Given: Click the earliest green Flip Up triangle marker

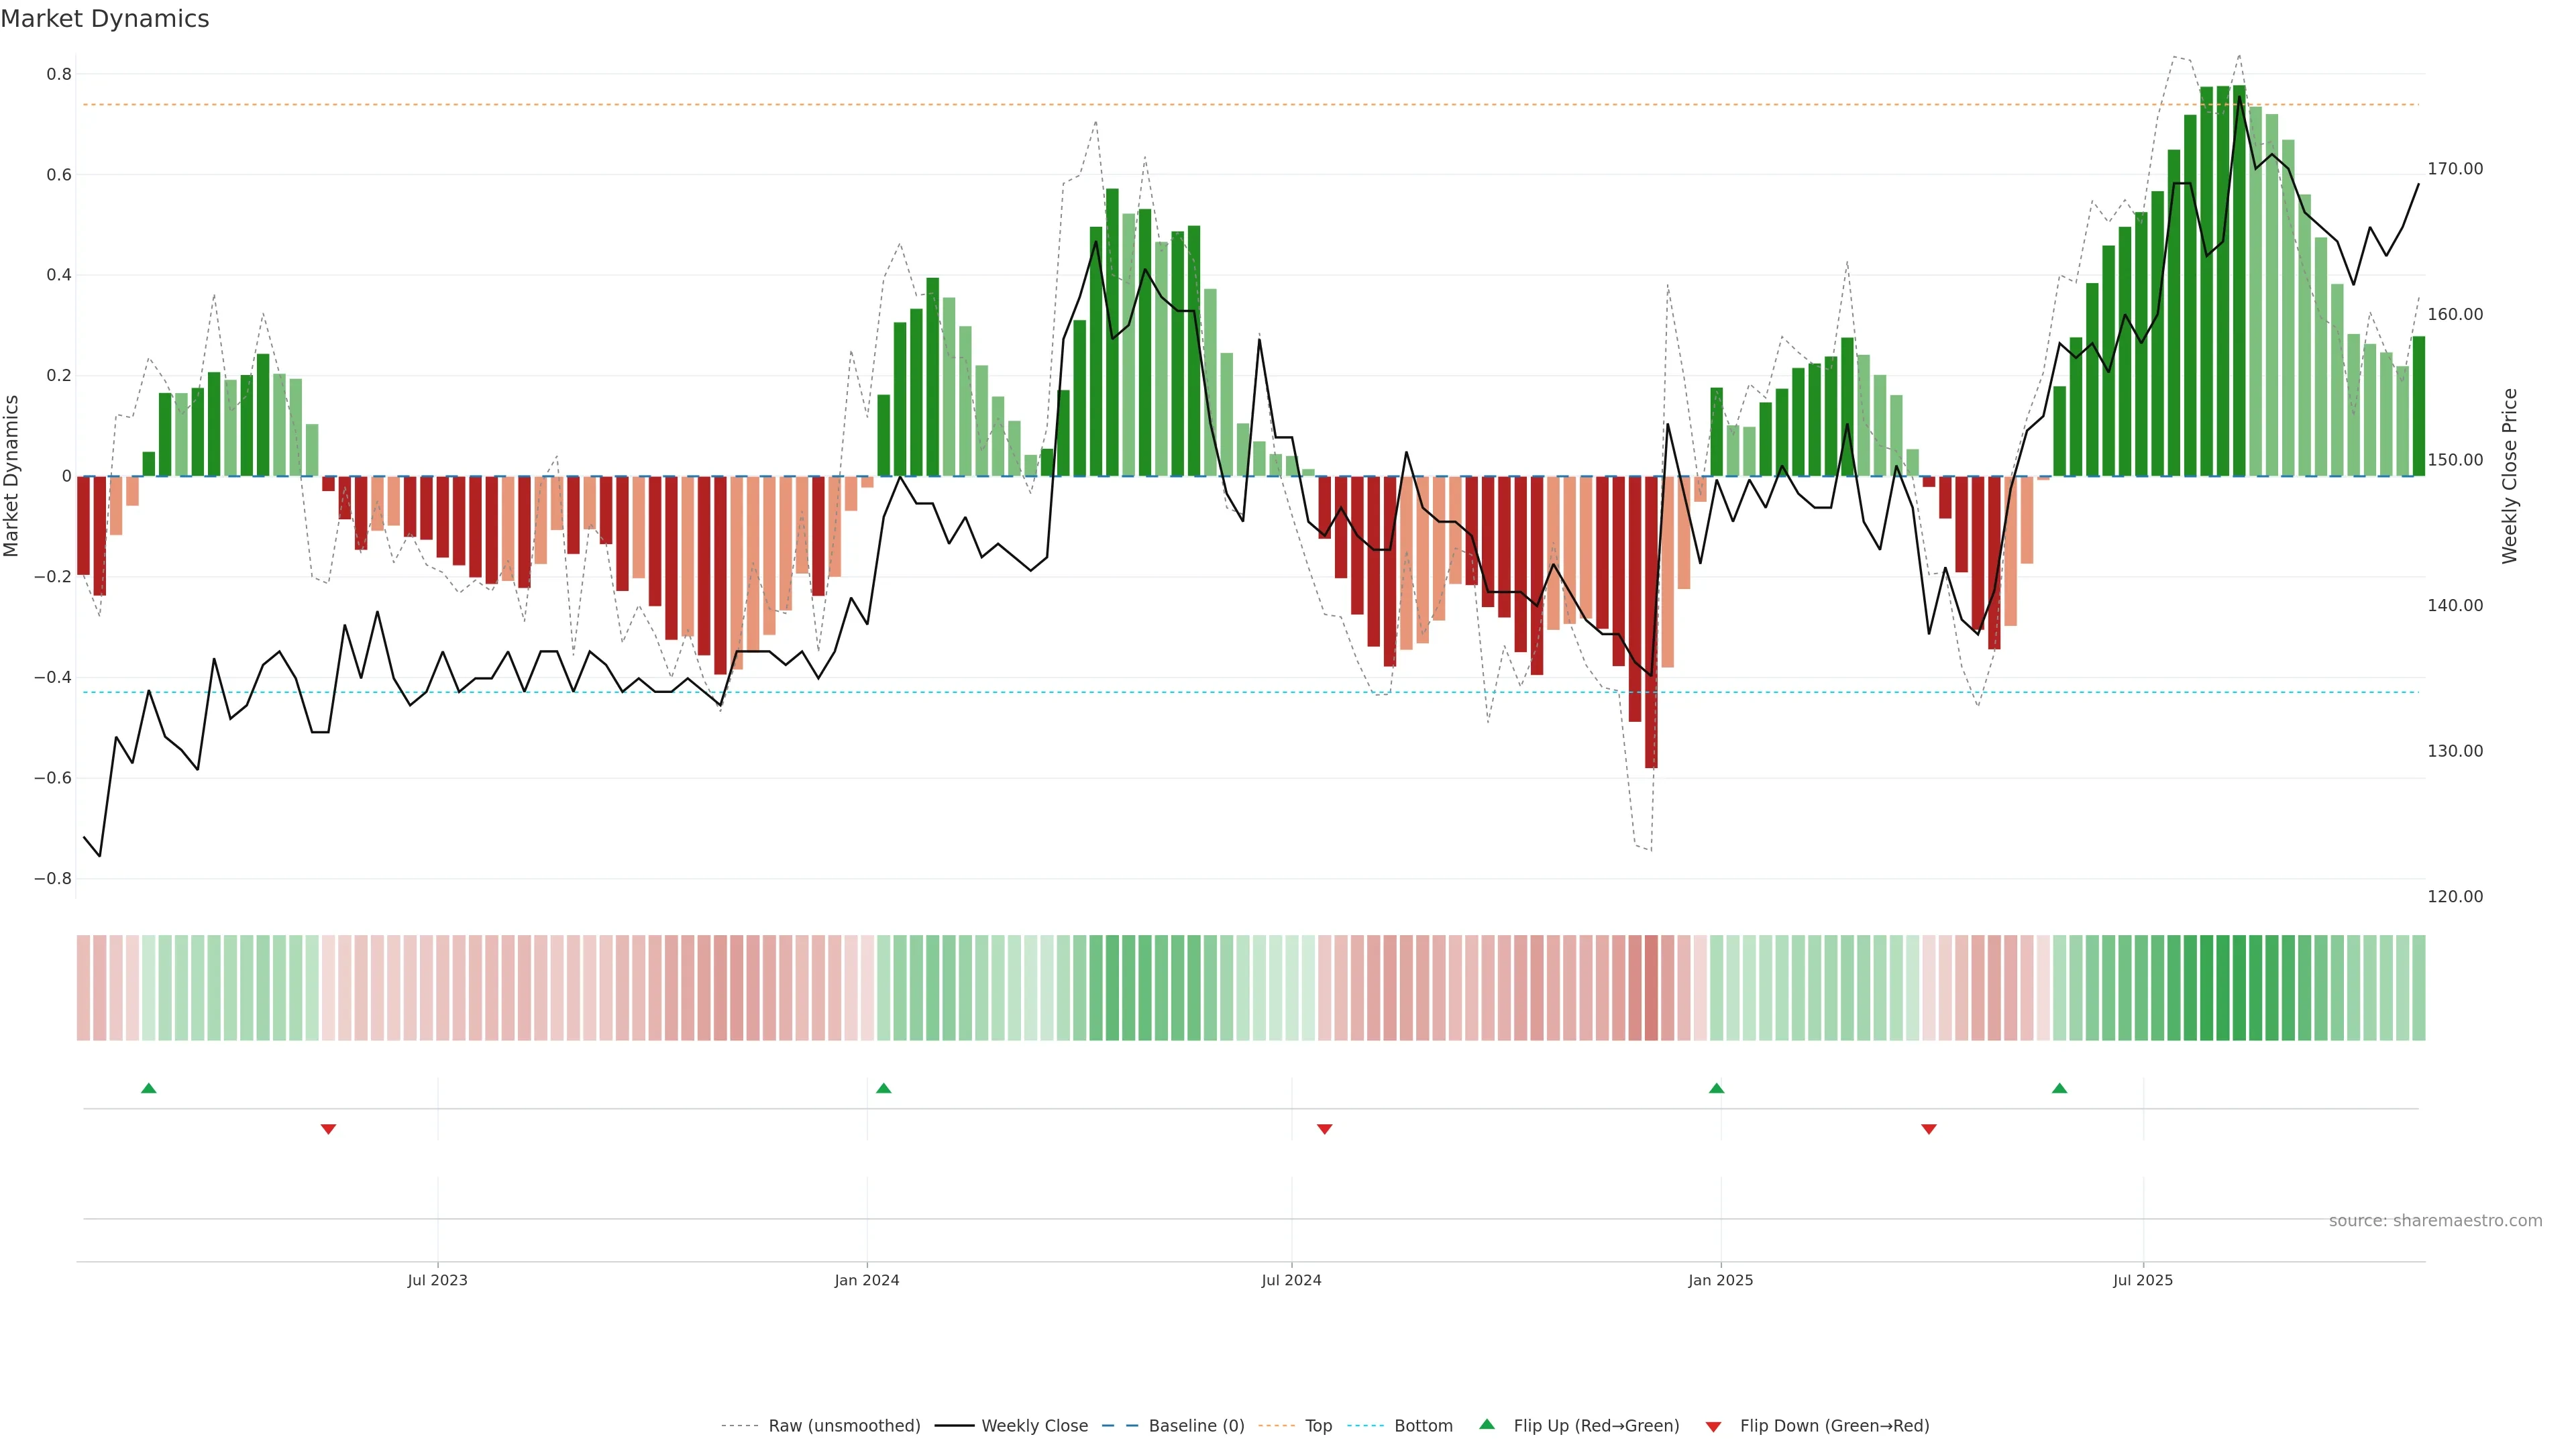Looking at the screenshot, I should pyautogui.click(x=149, y=1088).
